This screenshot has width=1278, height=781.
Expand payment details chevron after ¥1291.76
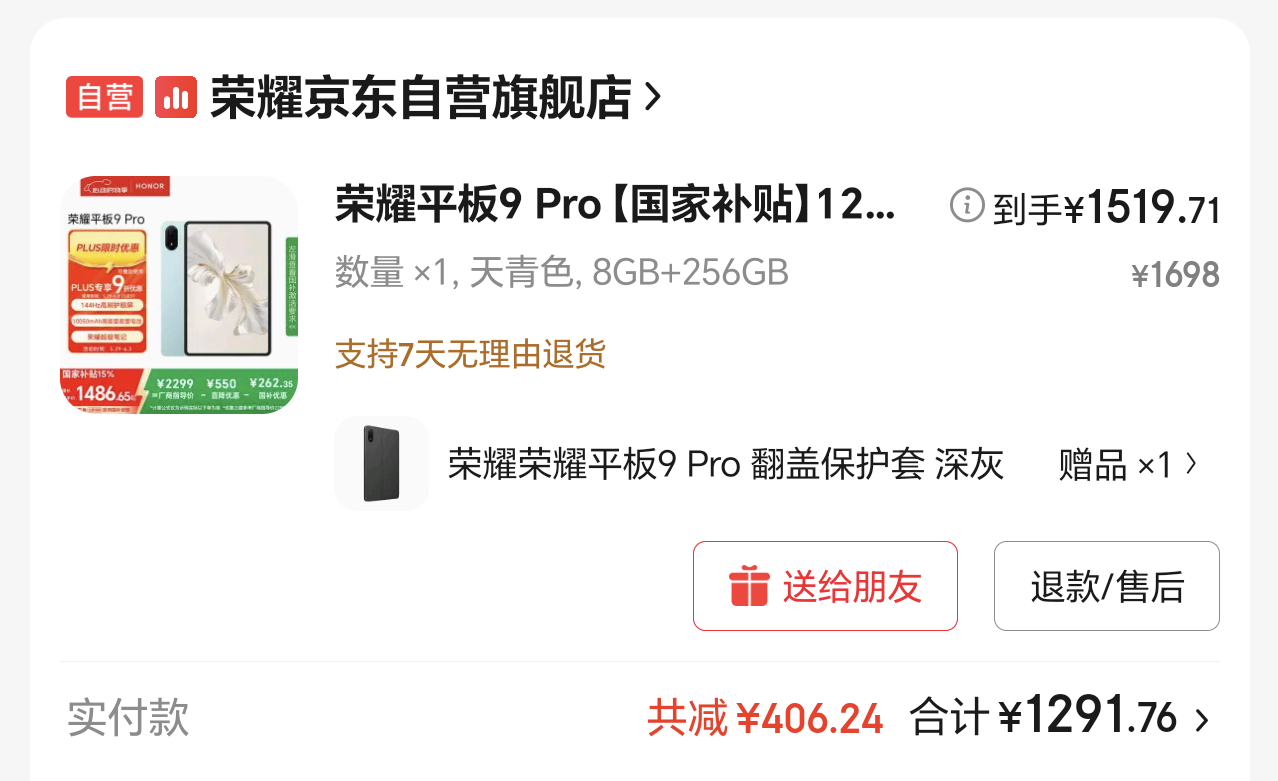[1202, 719]
